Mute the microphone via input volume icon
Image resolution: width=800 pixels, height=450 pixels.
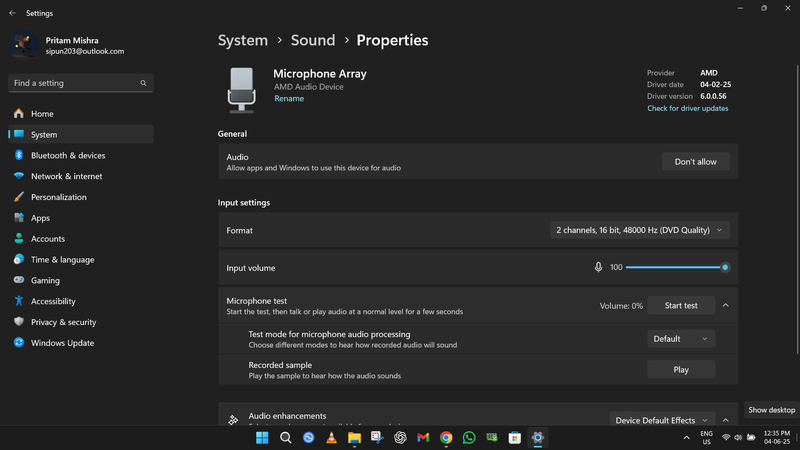[598, 267]
